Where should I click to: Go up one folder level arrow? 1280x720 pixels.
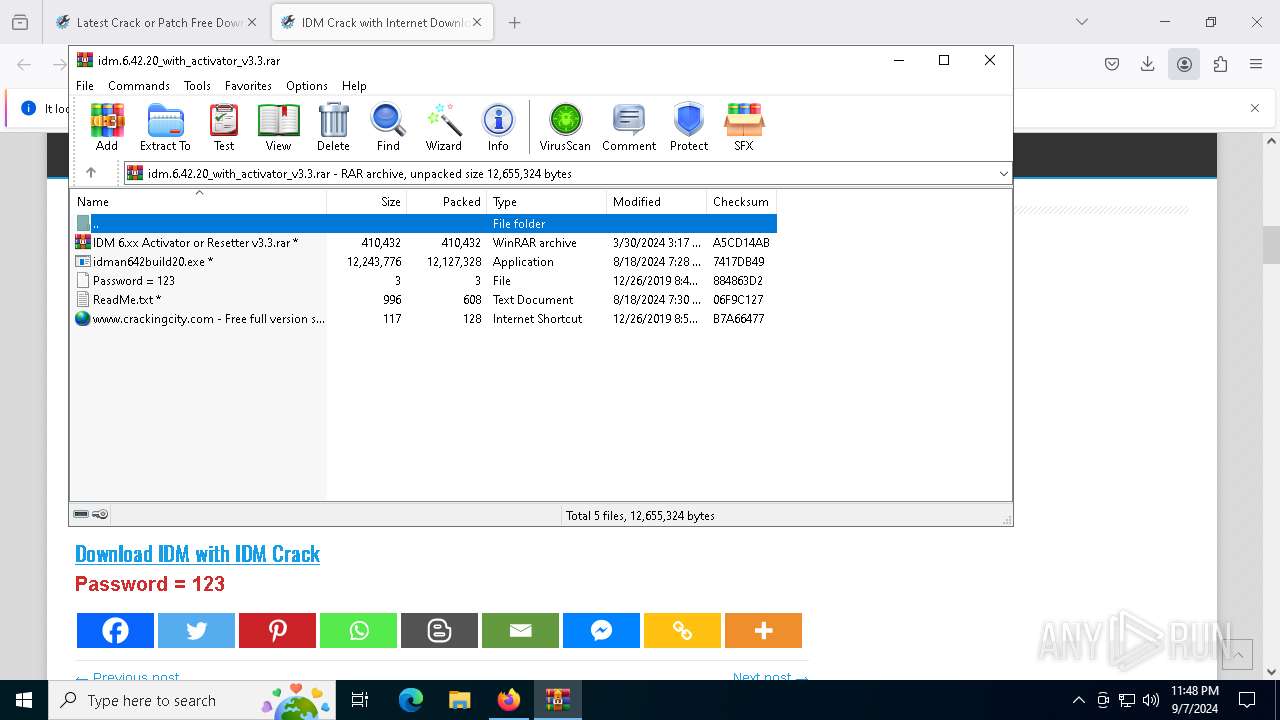pyautogui.click(x=91, y=173)
